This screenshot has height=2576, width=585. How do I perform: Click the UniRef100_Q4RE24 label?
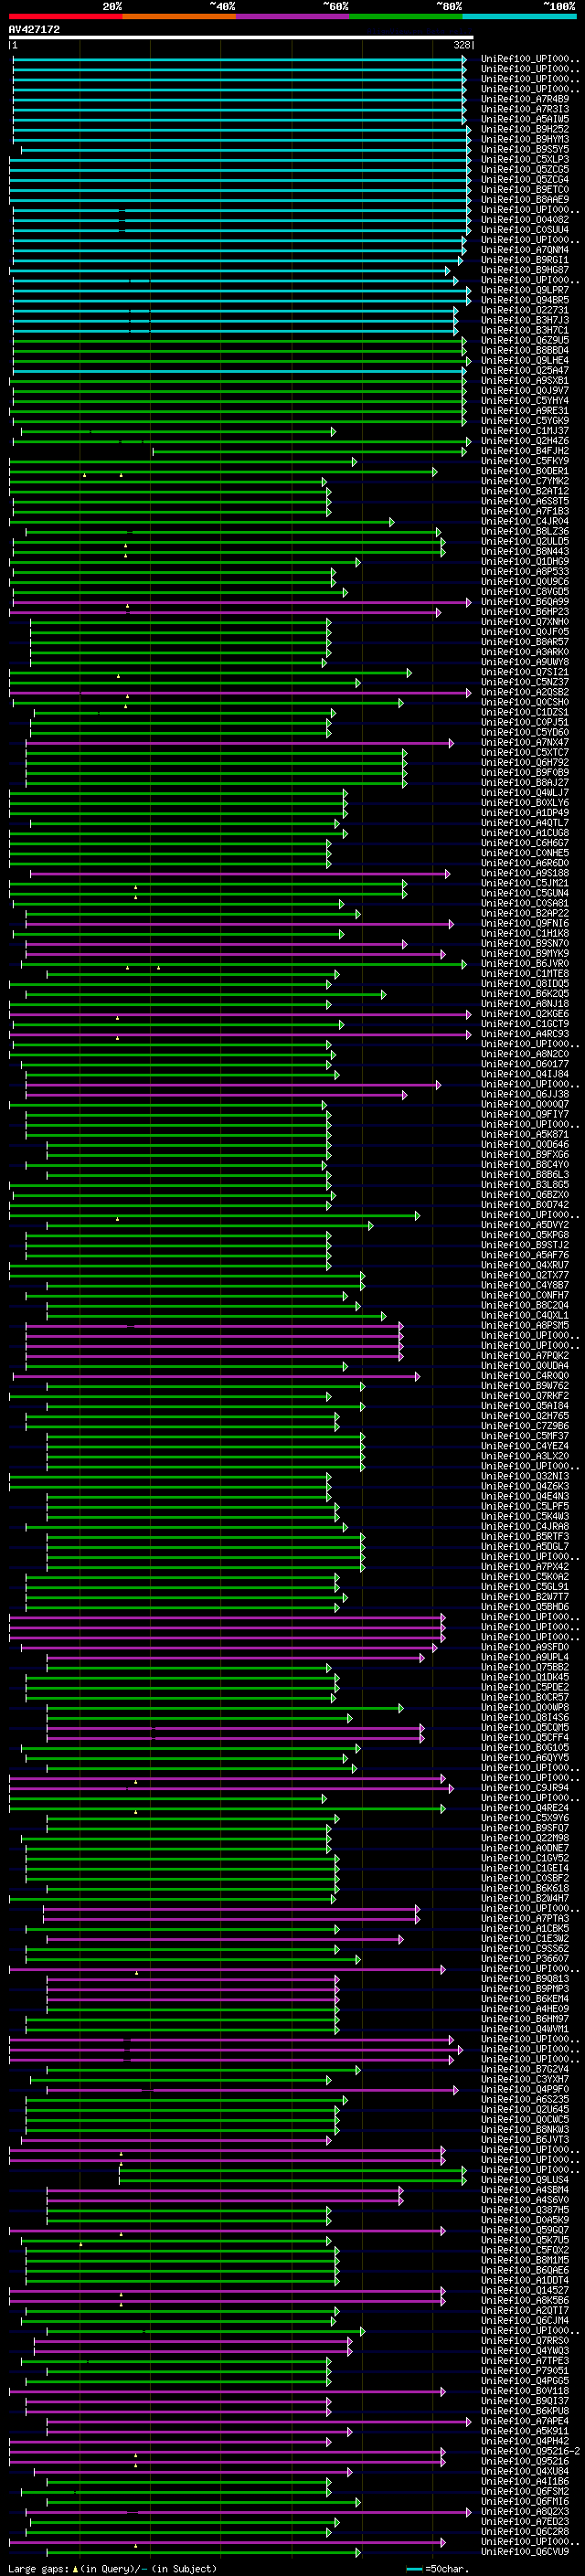point(525,1808)
